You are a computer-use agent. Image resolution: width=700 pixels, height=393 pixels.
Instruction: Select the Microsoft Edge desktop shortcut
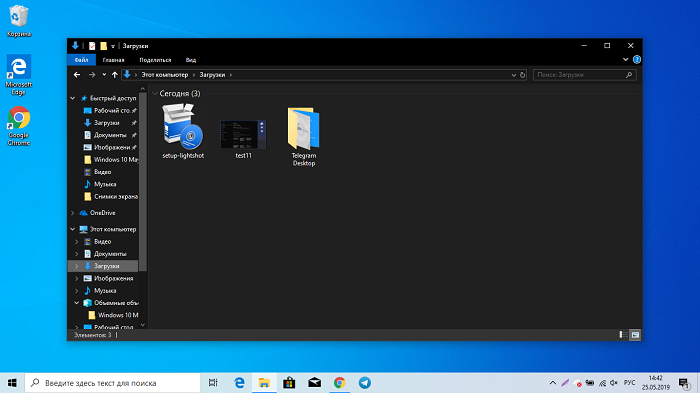click(x=18, y=75)
